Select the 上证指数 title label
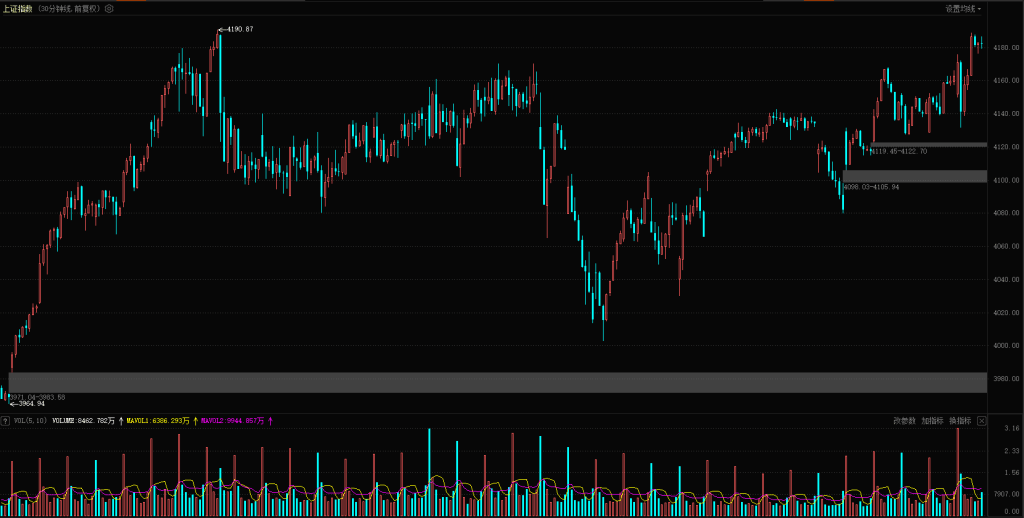The width and height of the screenshot is (1024, 518). click(17, 8)
